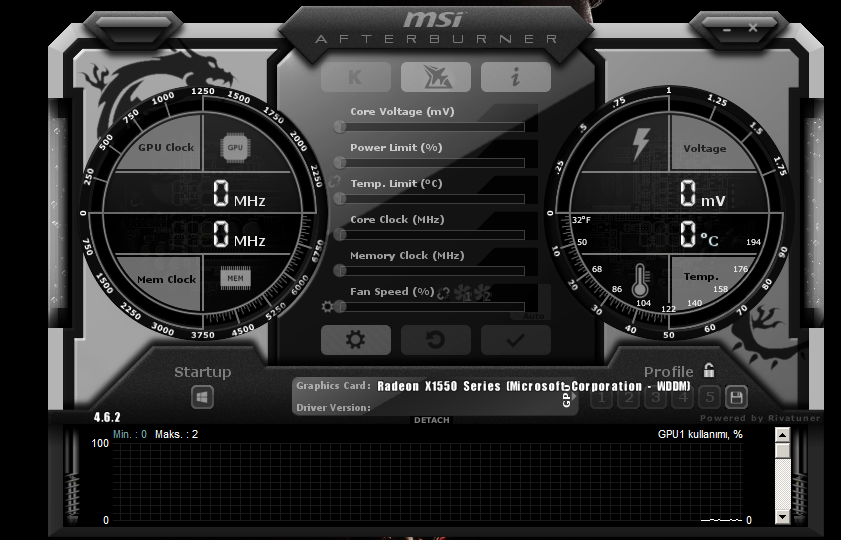Click the DETACH monitor button
Viewport: 841px width, 540px height.
pyautogui.click(x=432, y=420)
